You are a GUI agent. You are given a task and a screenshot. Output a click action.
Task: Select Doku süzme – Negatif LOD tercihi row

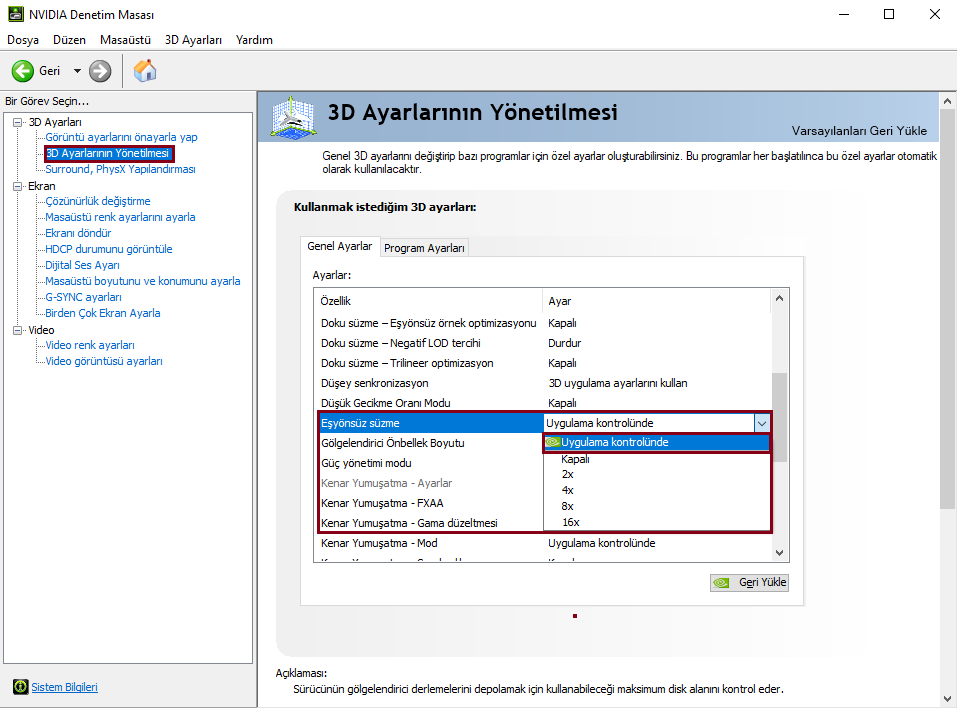point(543,343)
